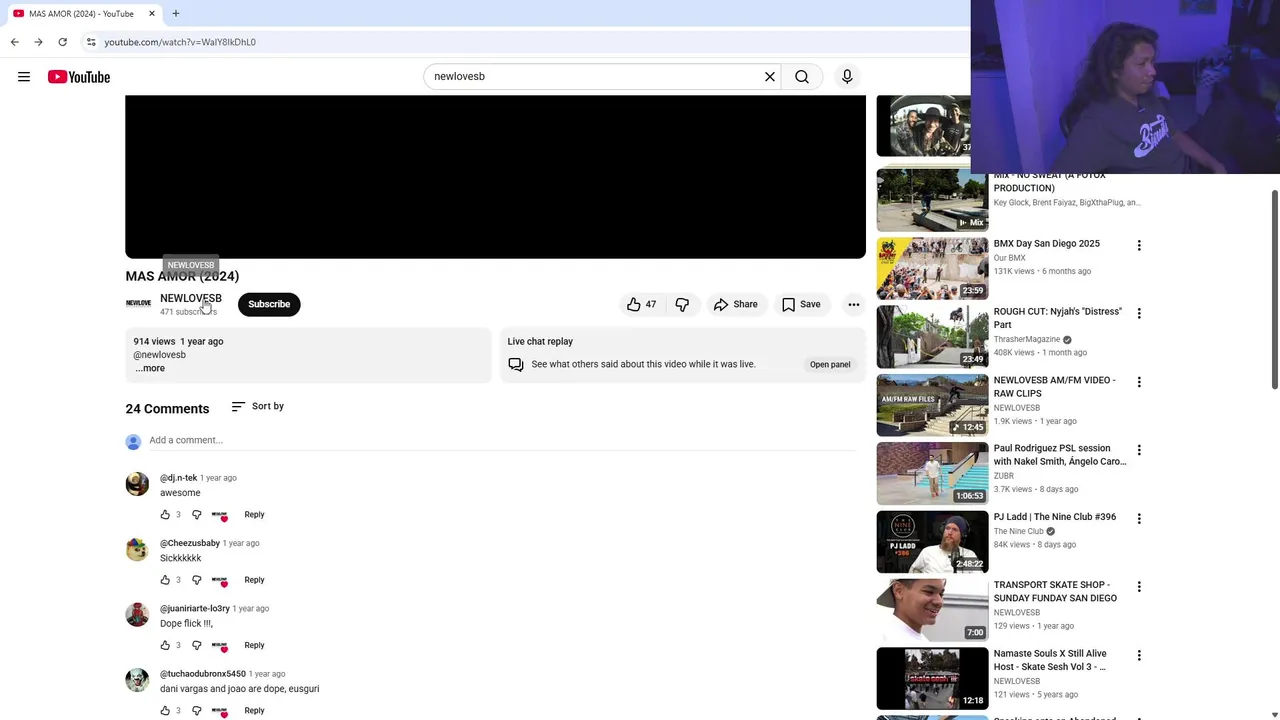Screen dimensions: 1280x720
Task: Open PJ Ladd The Nine Club #396 title
Action: tap(1055, 517)
